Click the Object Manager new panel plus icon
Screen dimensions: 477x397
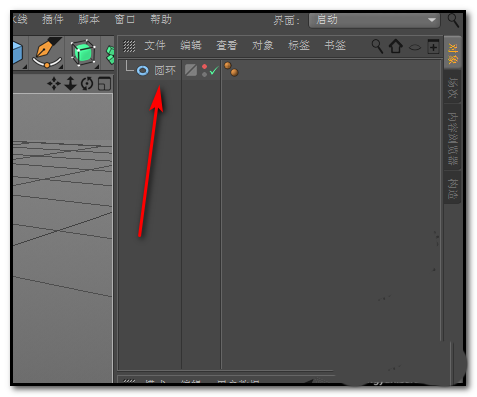point(433,46)
